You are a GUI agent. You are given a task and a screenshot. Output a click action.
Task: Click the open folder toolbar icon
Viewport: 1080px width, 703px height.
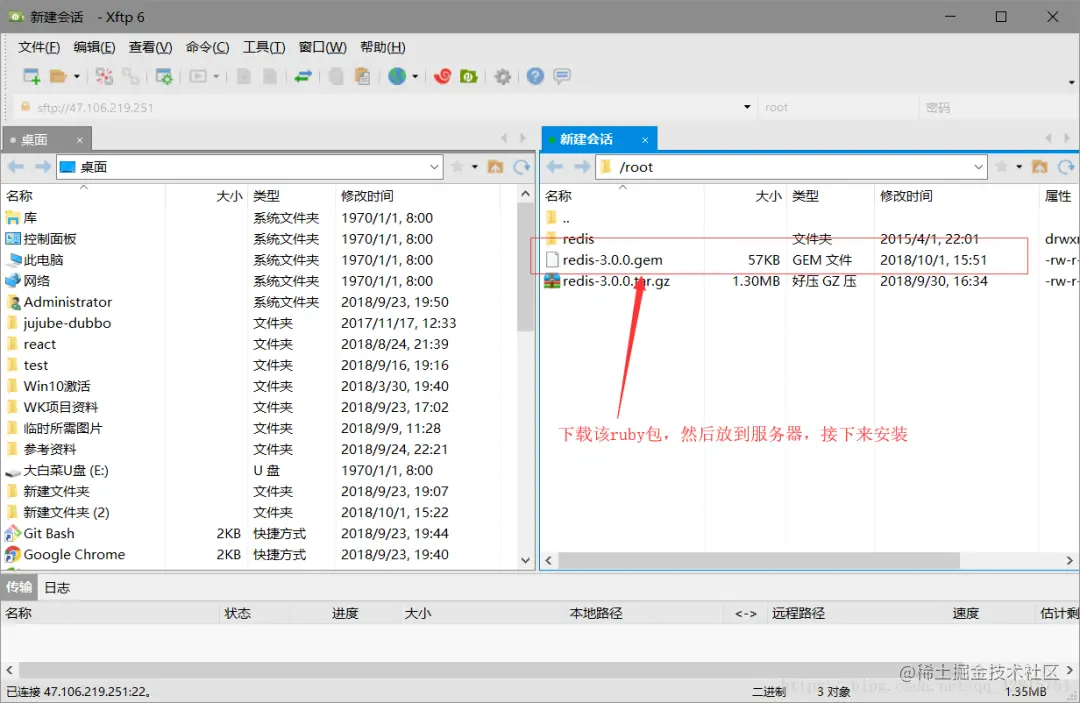[x=58, y=76]
